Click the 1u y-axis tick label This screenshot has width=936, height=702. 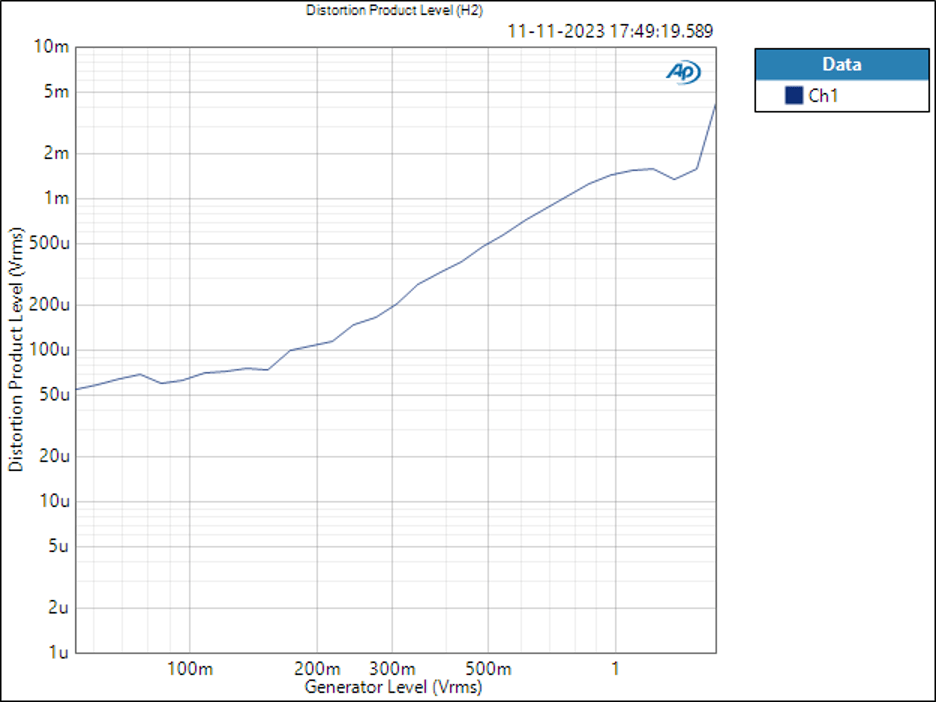[x=59, y=652]
